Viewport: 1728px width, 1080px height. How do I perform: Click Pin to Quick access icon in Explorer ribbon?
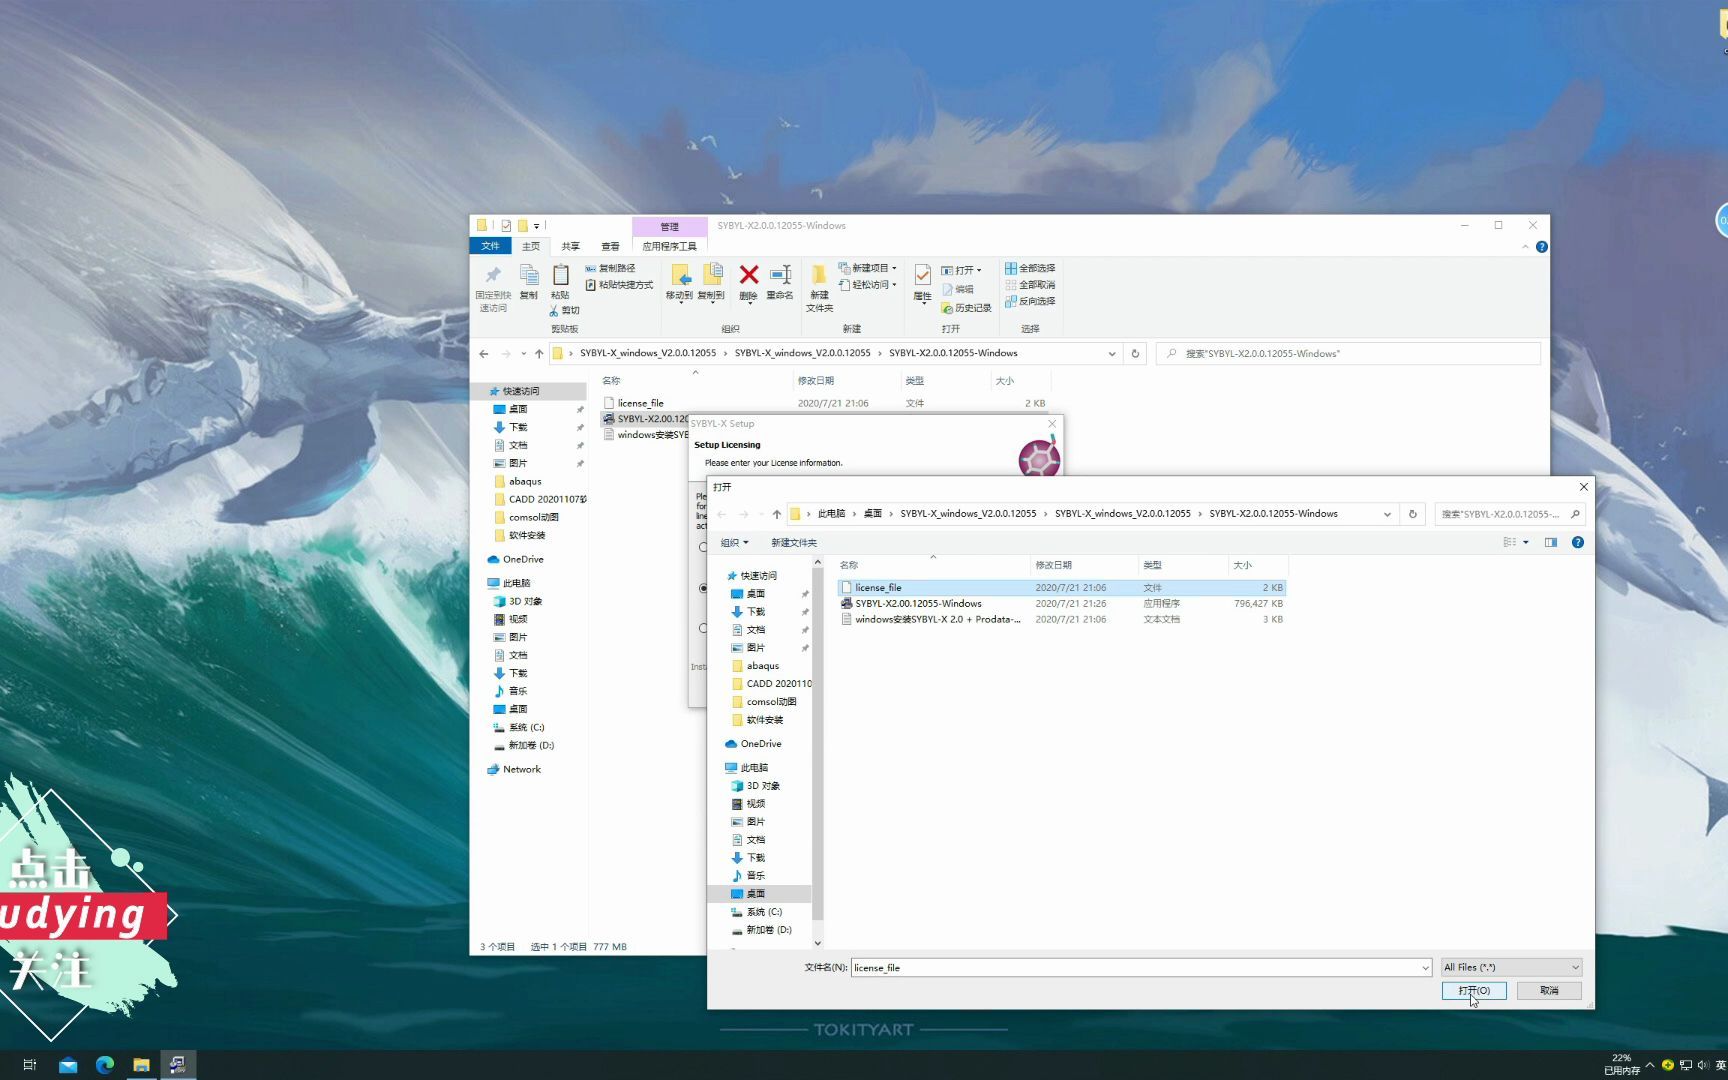492,276
